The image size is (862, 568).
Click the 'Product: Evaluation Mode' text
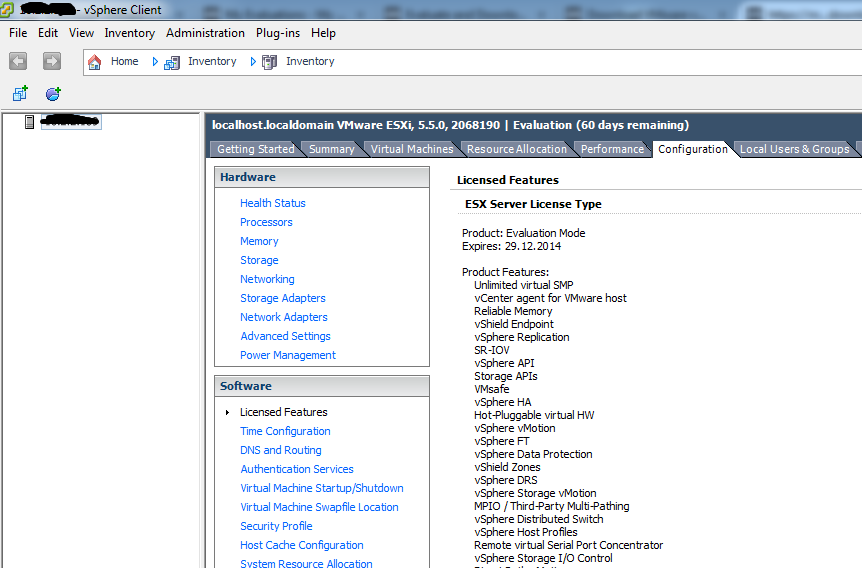(523, 233)
